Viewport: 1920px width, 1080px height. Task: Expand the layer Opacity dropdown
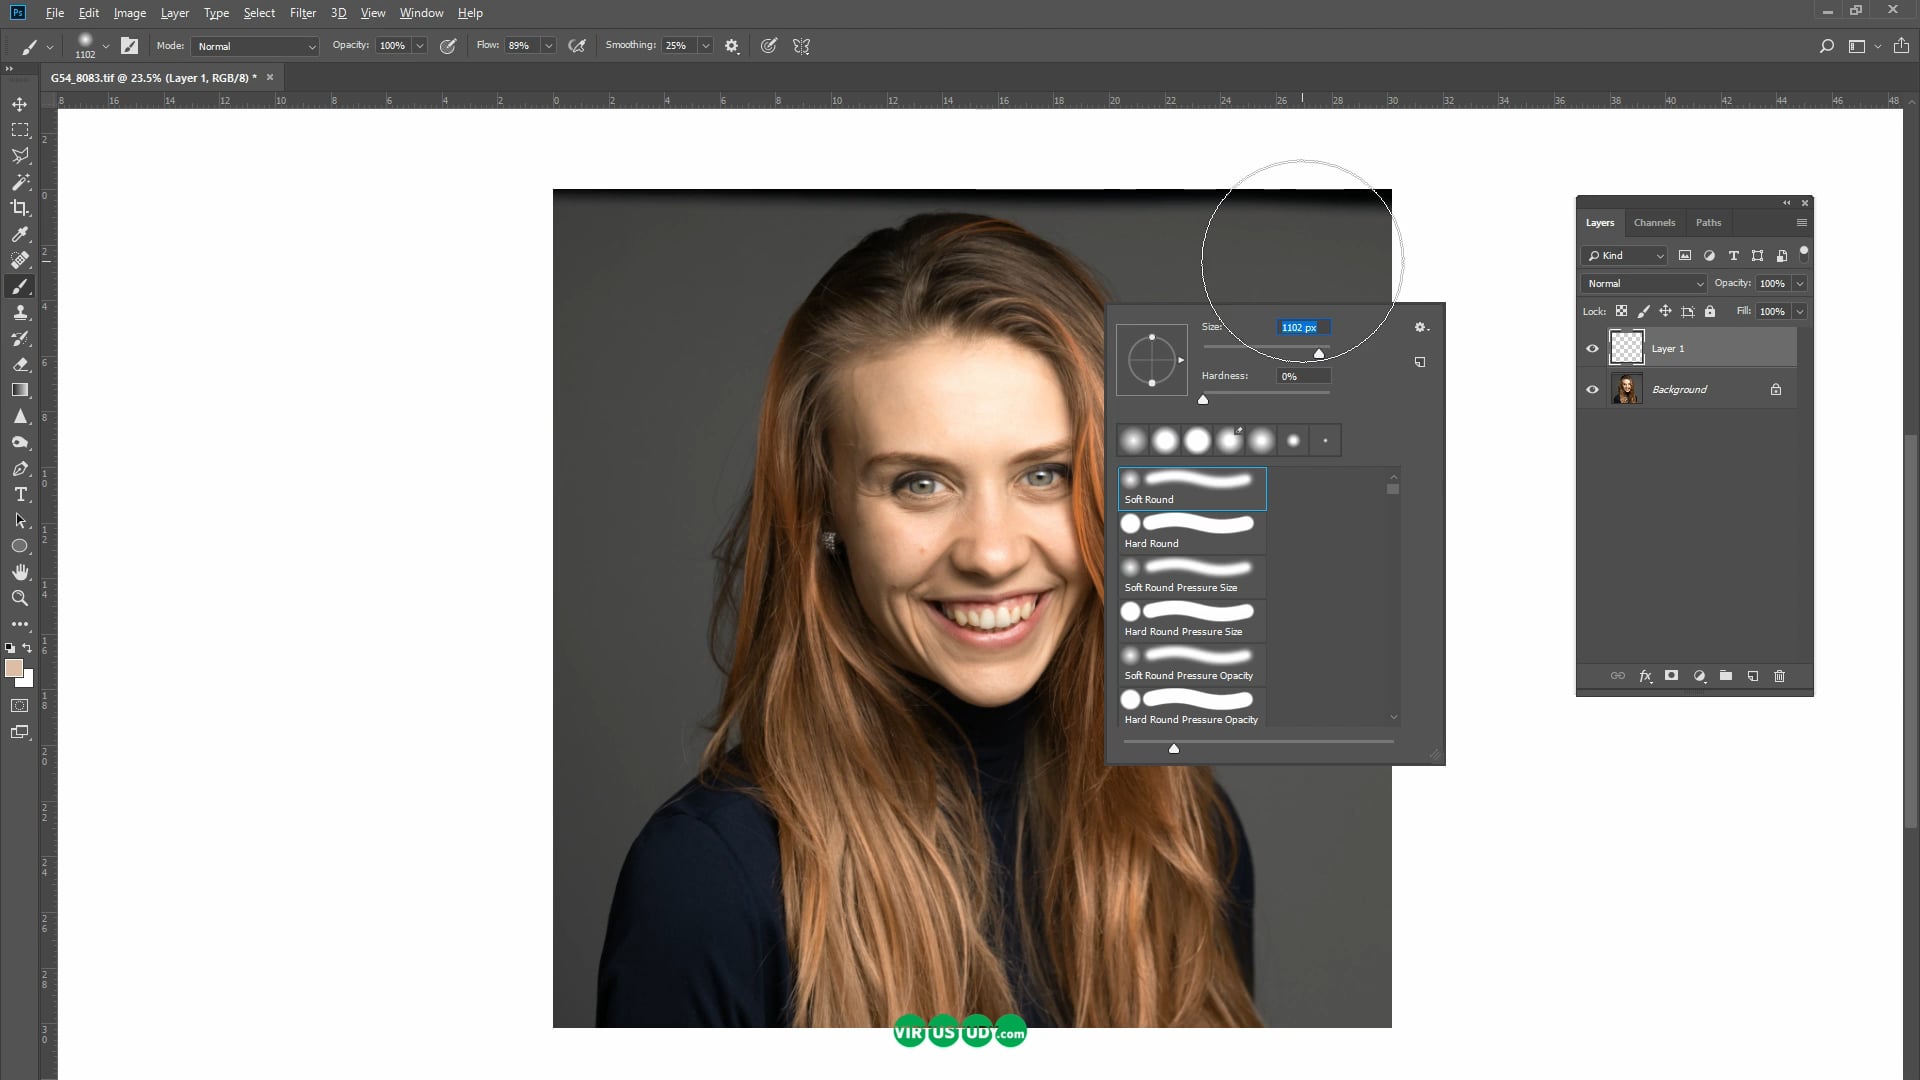(1800, 284)
